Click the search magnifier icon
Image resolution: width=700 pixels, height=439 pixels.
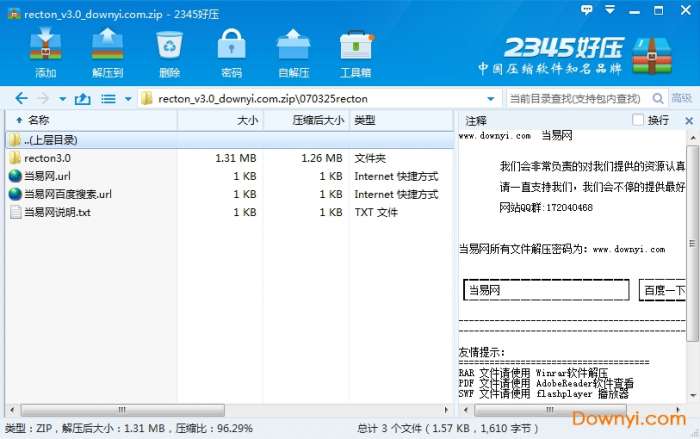click(x=658, y=99)
